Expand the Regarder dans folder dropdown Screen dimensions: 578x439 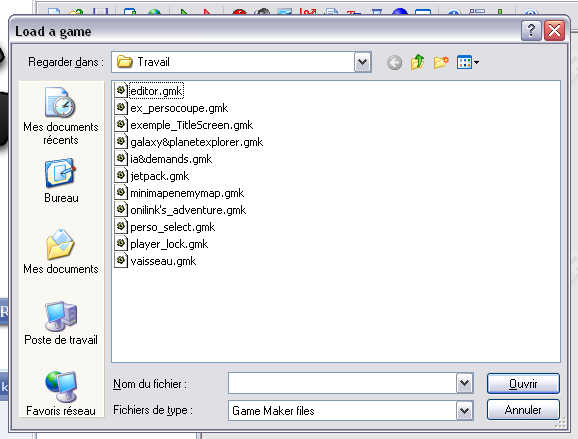click(x=362, y=62)
